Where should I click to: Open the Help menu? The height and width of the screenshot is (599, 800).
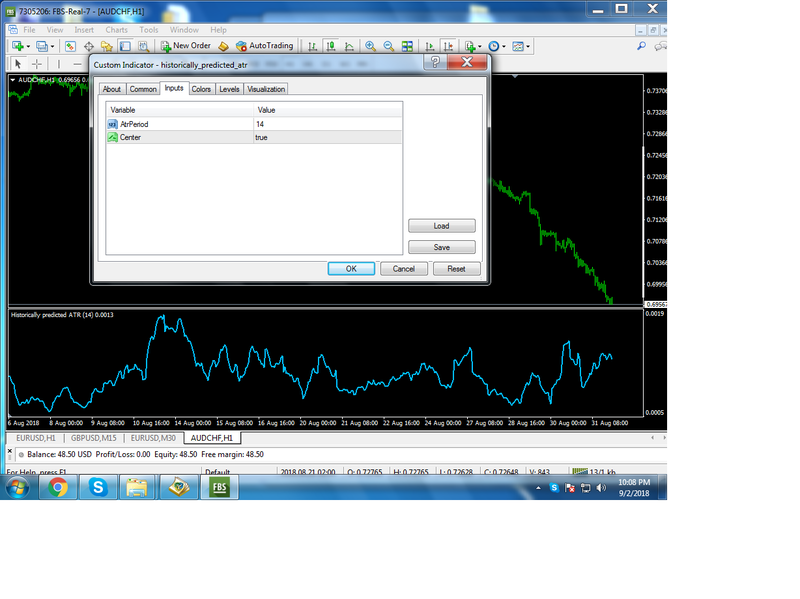[x=218, y=30]
